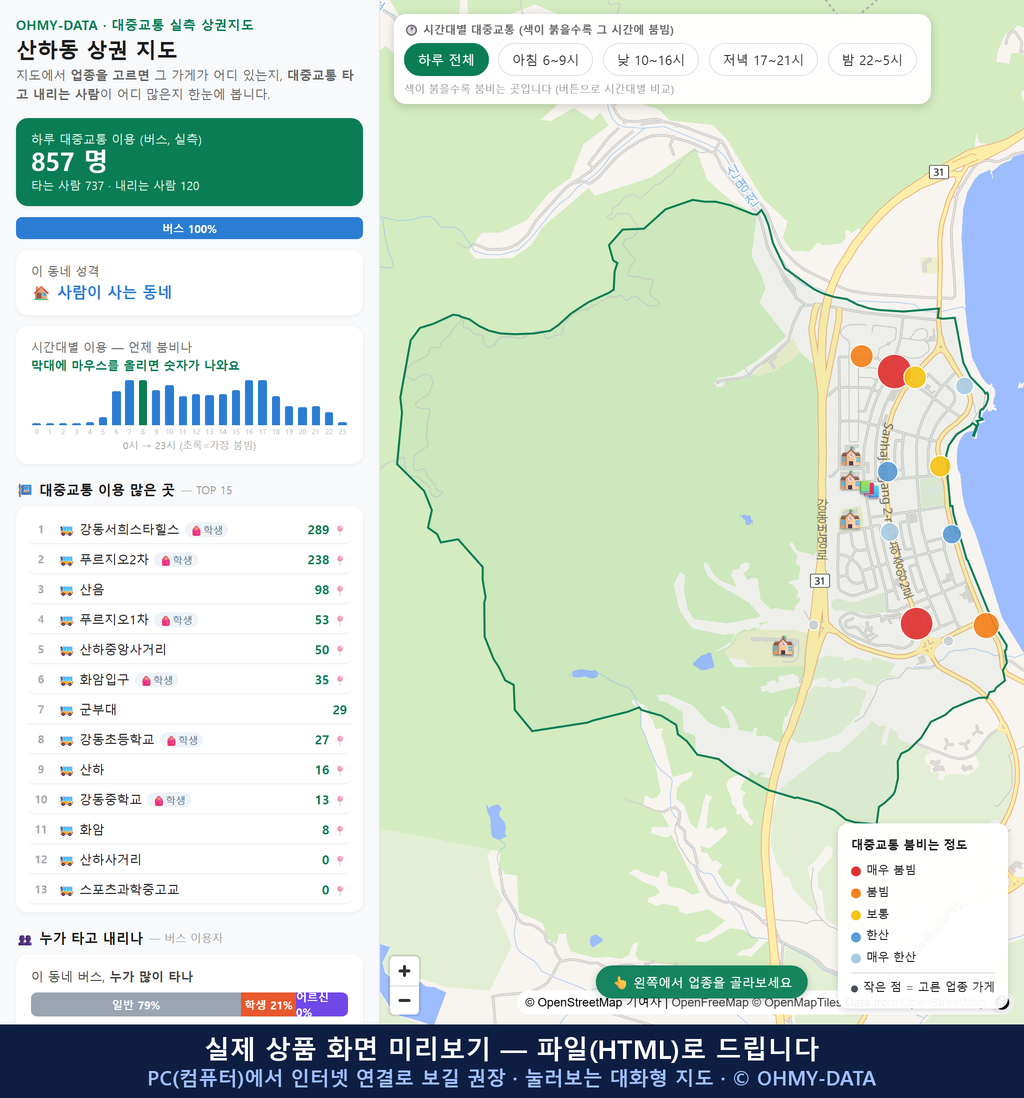
Task: Pick the 밤 22~5시 time filter
Action: [872, 60]
